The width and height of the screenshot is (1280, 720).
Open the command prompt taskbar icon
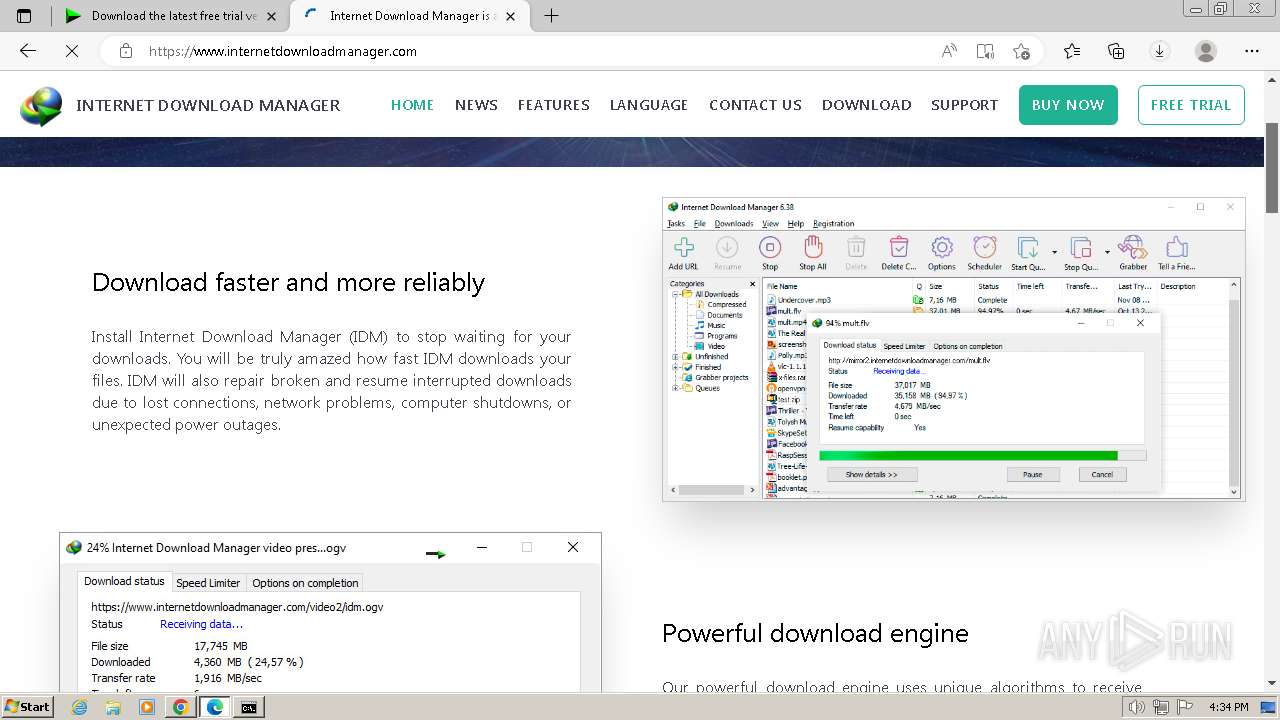248,707
